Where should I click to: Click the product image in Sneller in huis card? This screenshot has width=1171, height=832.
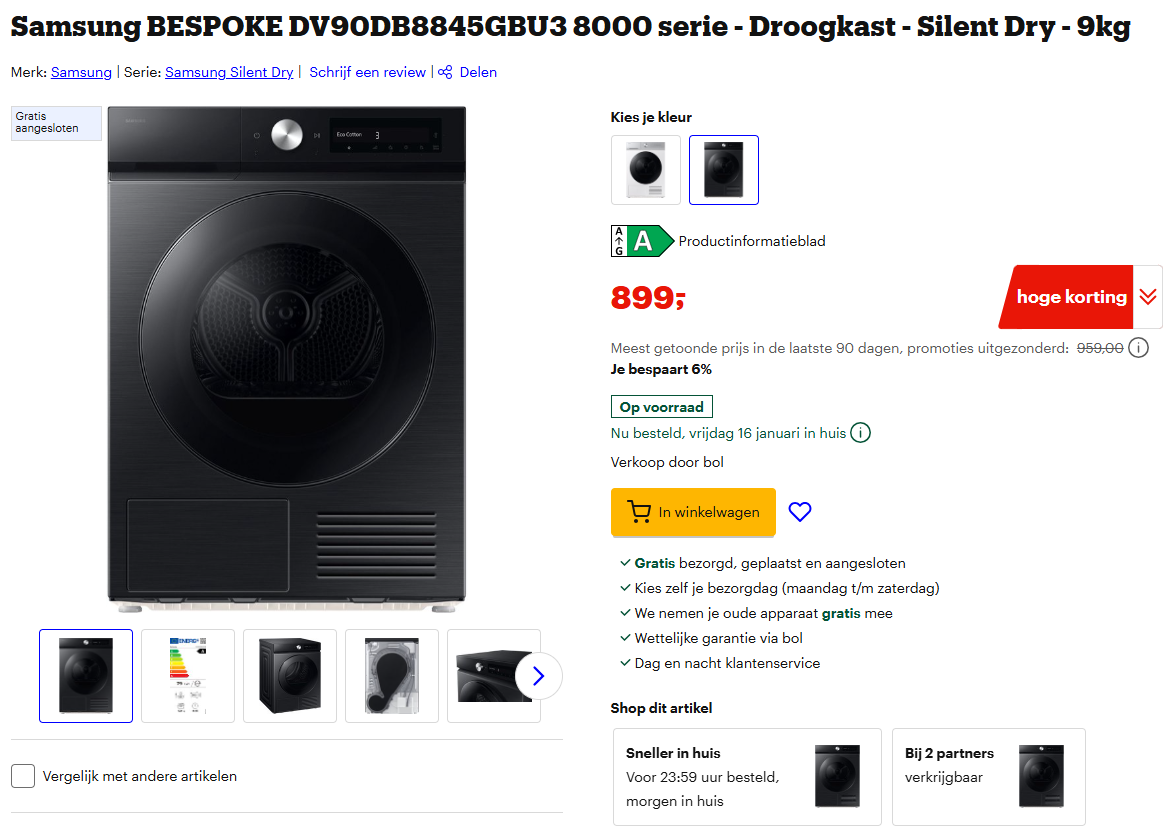coord(838,775)
